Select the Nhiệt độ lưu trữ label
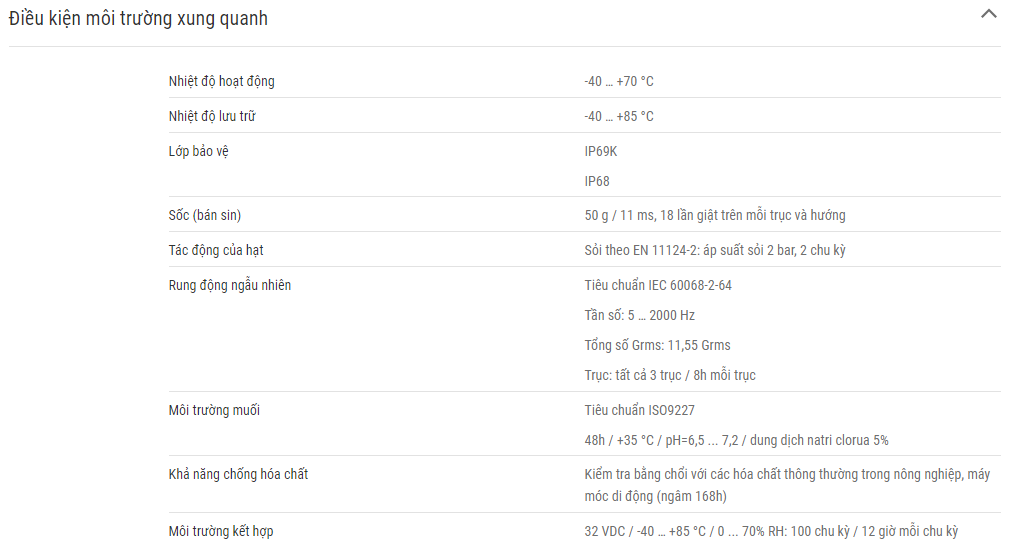 [x=212, y=116]
